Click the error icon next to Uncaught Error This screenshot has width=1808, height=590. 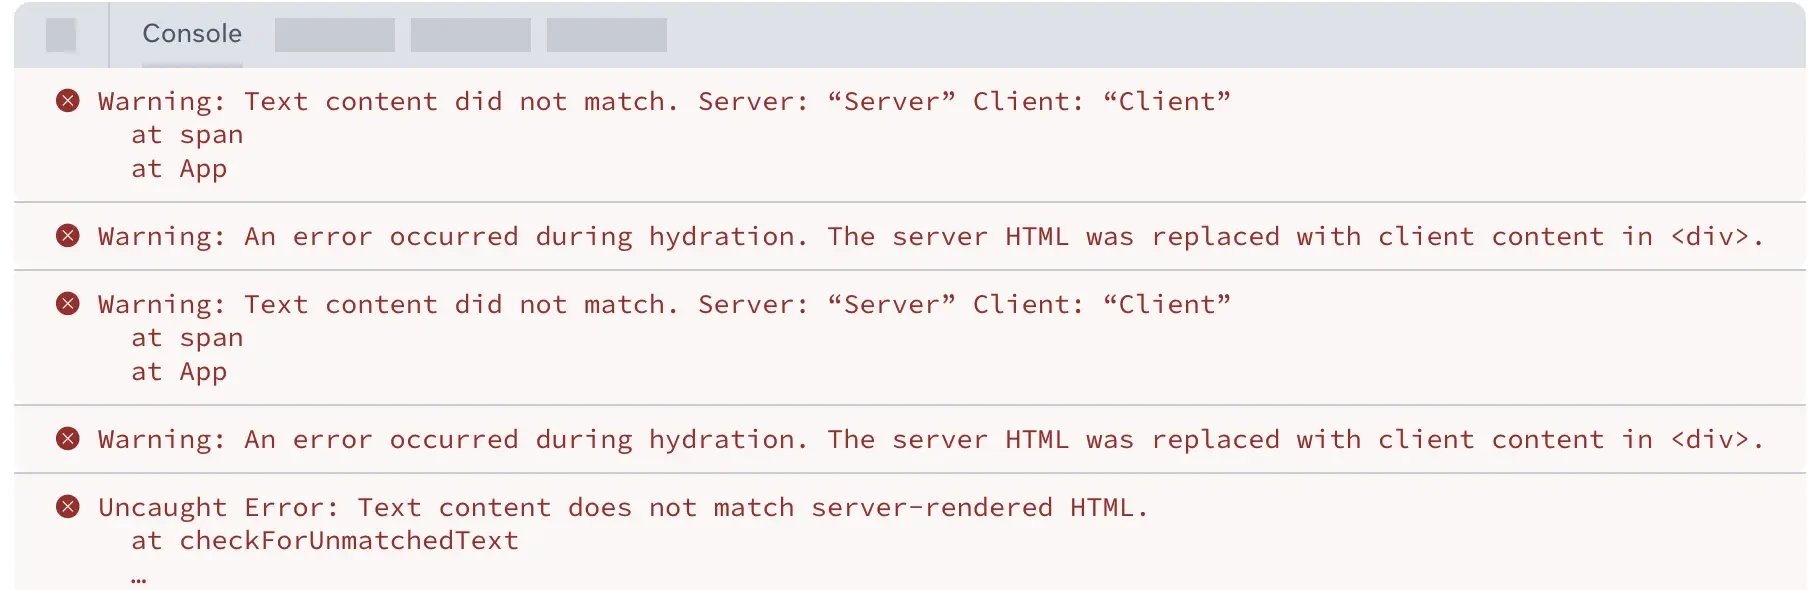pyautogui.click(x=68, y=507)
